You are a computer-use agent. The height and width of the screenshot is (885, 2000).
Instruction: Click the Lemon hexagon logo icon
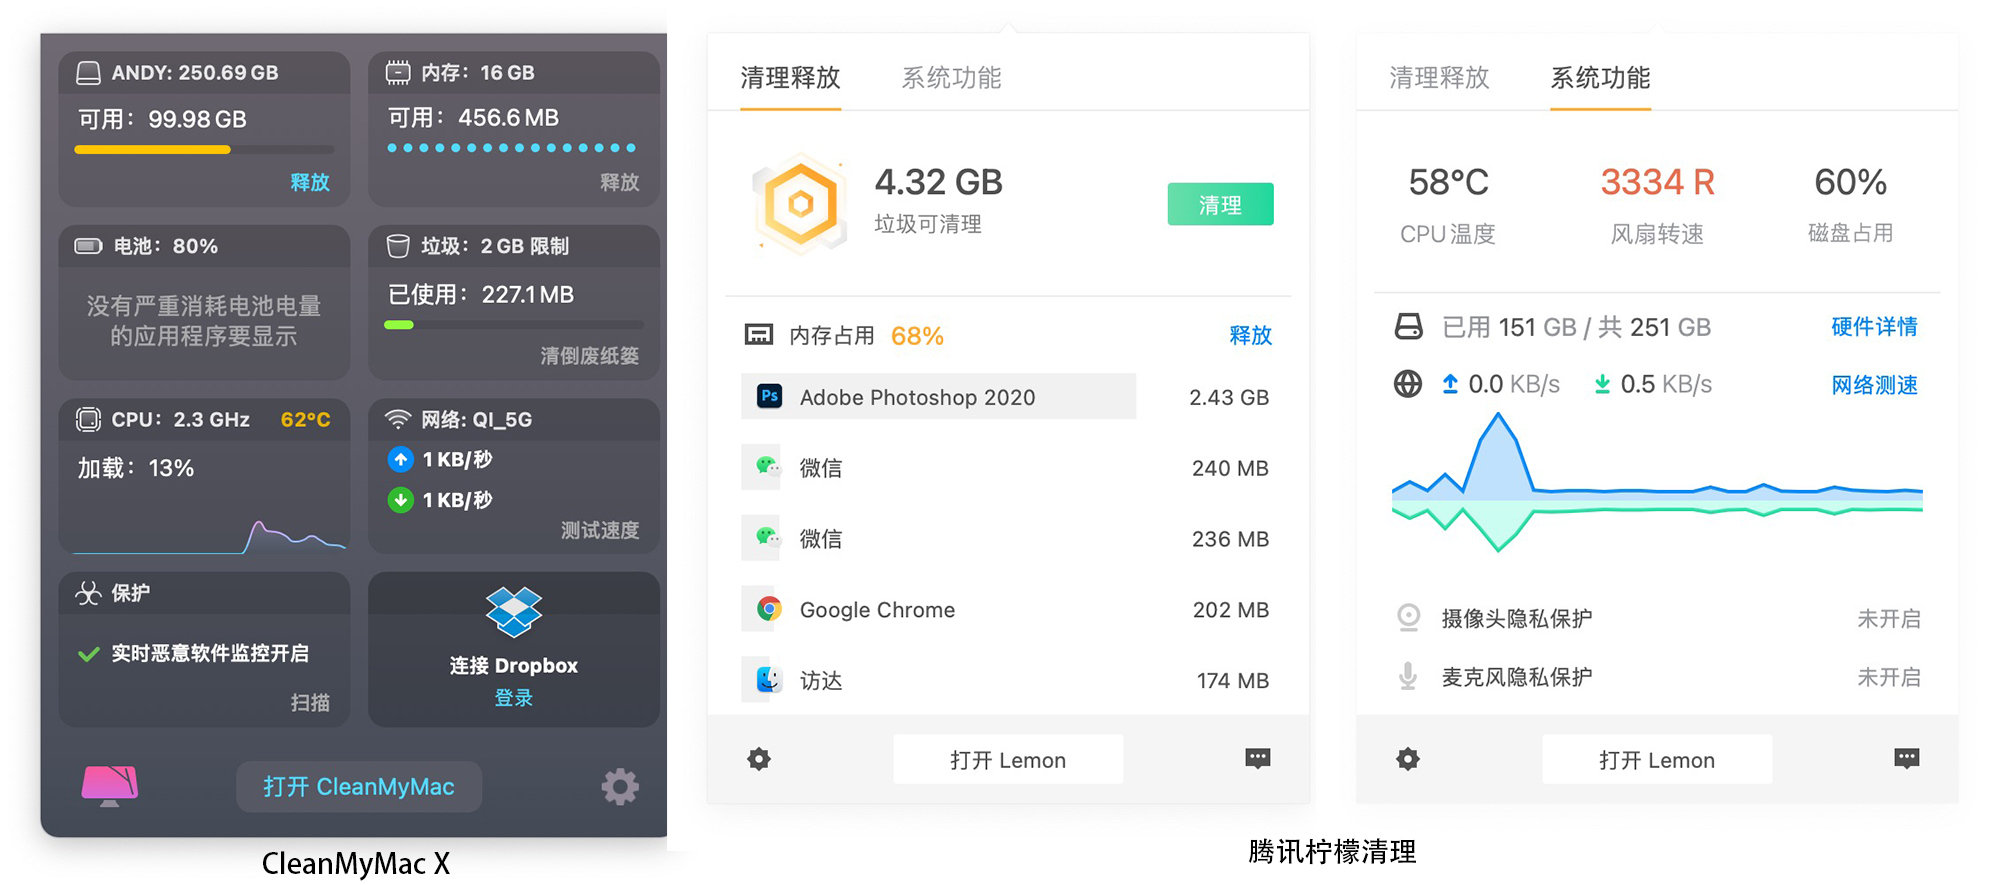click(x=801, y=204)
